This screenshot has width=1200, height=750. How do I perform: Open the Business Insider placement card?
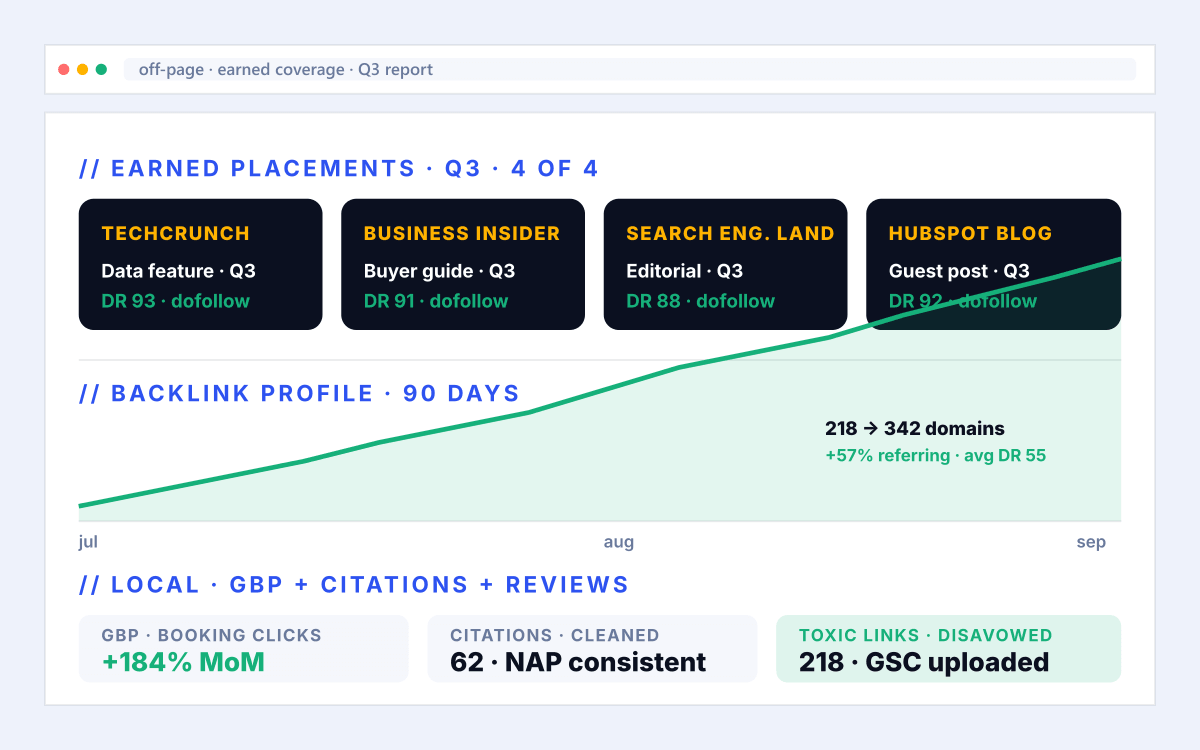click(x=463, y=264)
